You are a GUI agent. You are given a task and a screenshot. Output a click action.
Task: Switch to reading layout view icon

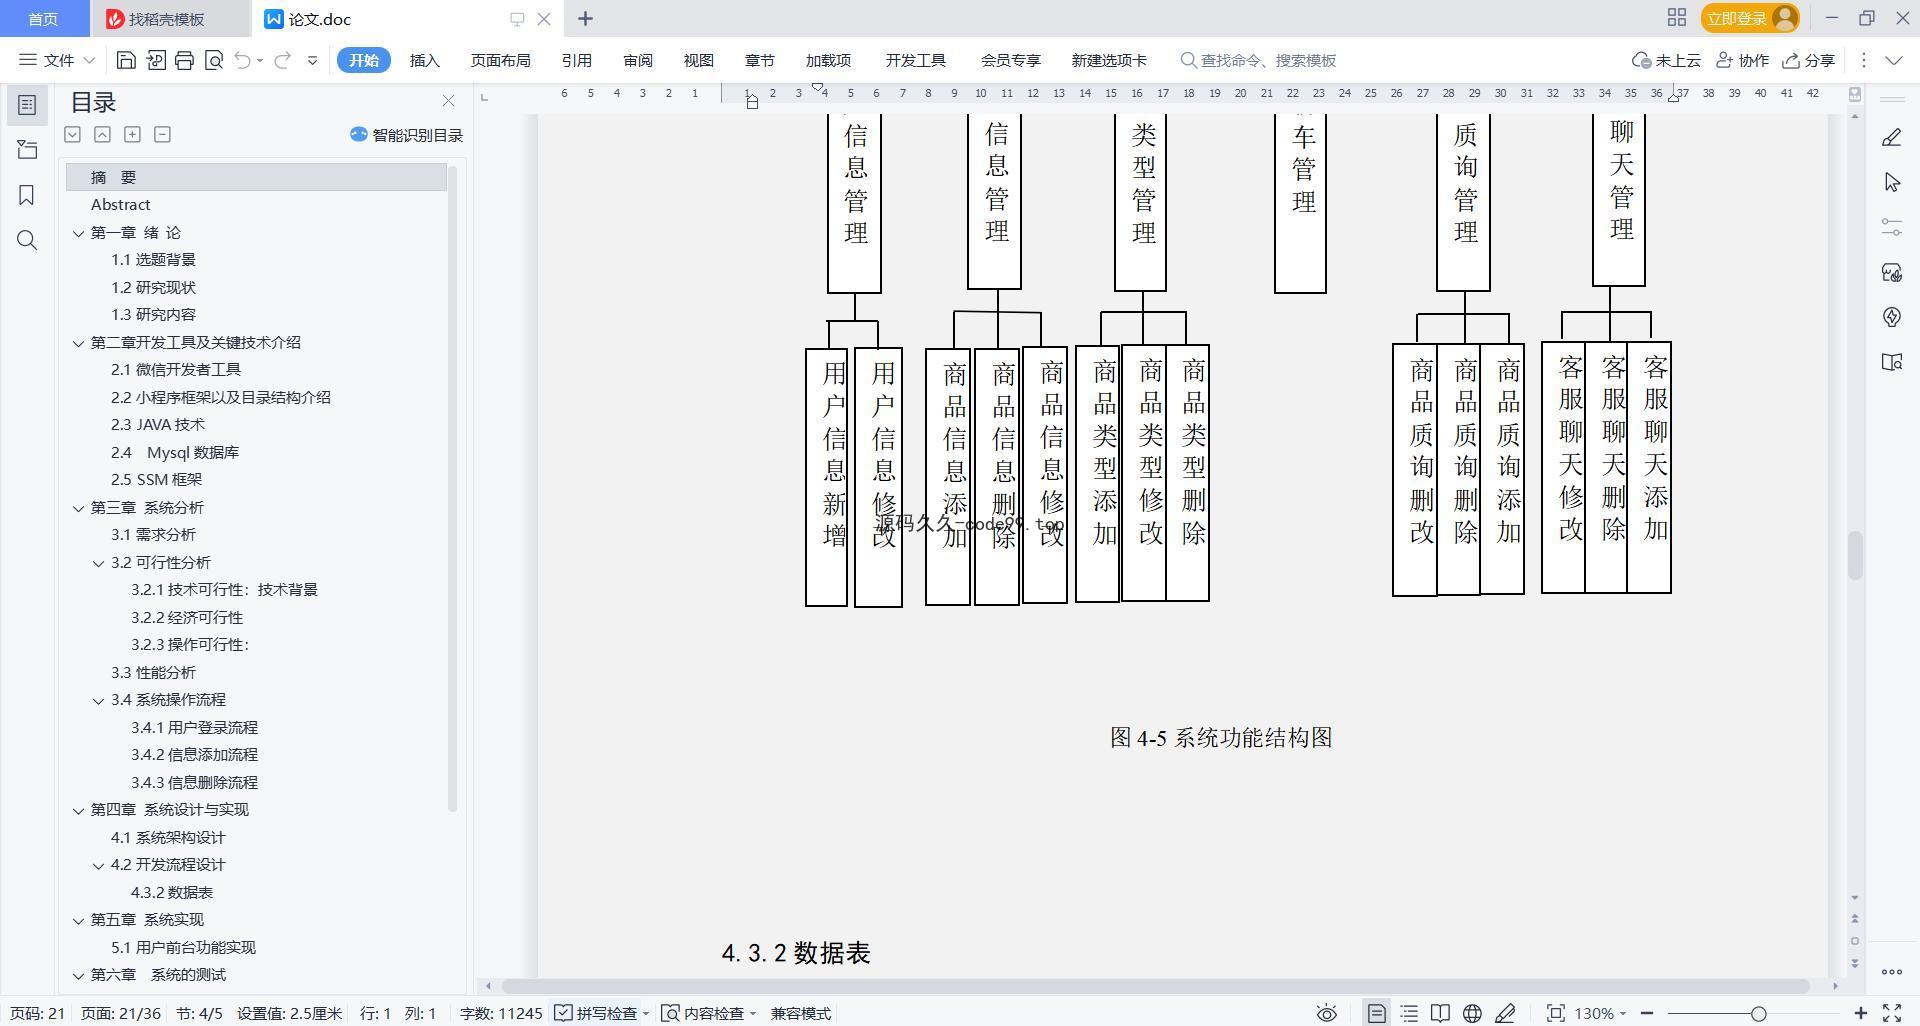click(x=1440, y=1013)
